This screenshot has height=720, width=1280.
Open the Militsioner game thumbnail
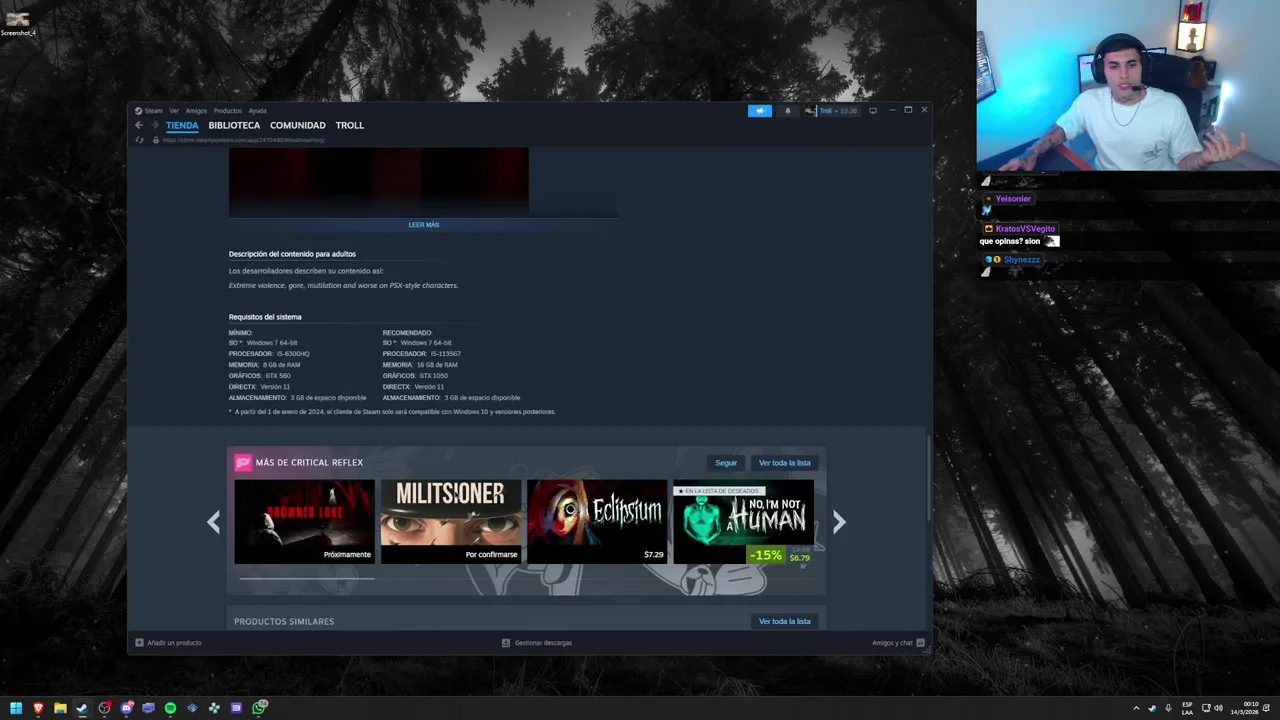click(x=451, y=521)
